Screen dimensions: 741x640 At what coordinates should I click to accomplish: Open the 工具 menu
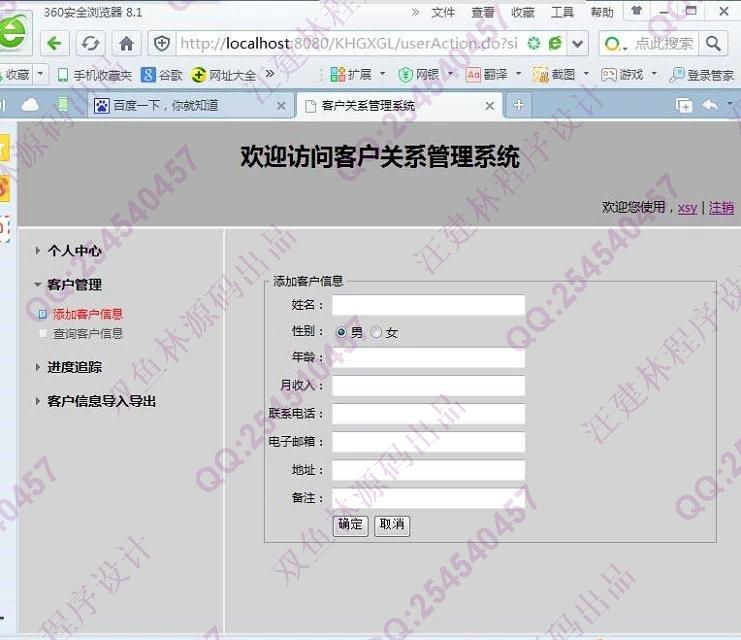tap(562, 12)
